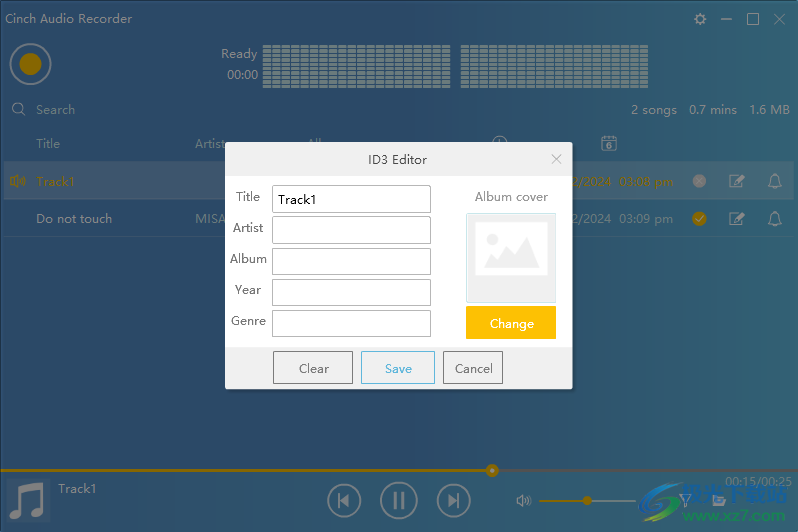The width and height of the screenshot is (798, 532).
Task: Select the Do not touch song row
Action: (x=398, y=218)
